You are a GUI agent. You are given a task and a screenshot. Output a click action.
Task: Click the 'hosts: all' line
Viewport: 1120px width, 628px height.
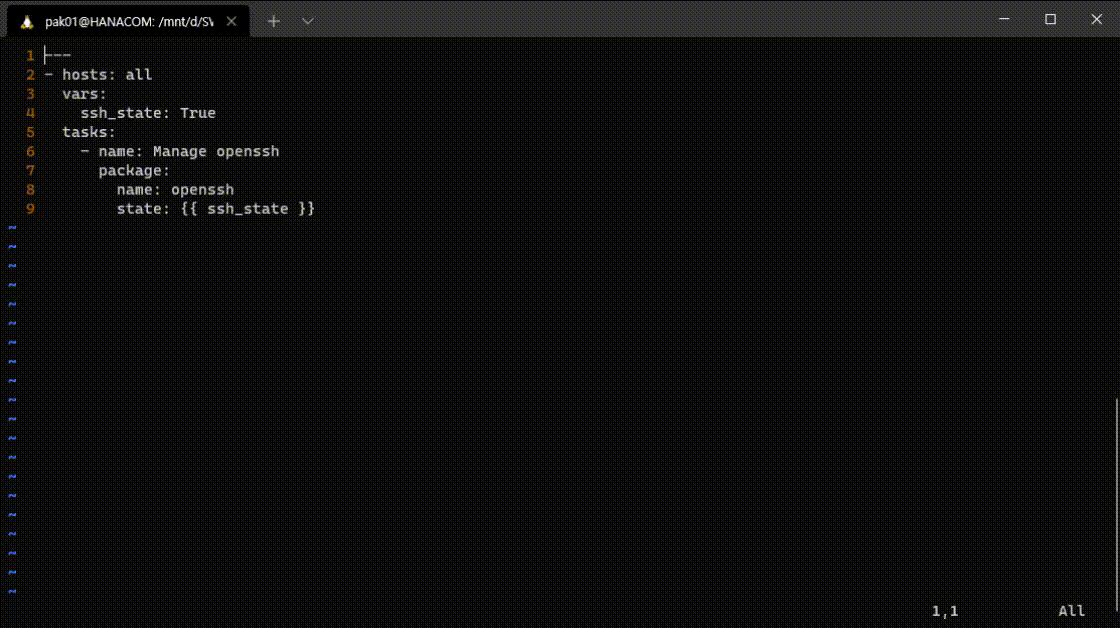[x=98, y=74]
